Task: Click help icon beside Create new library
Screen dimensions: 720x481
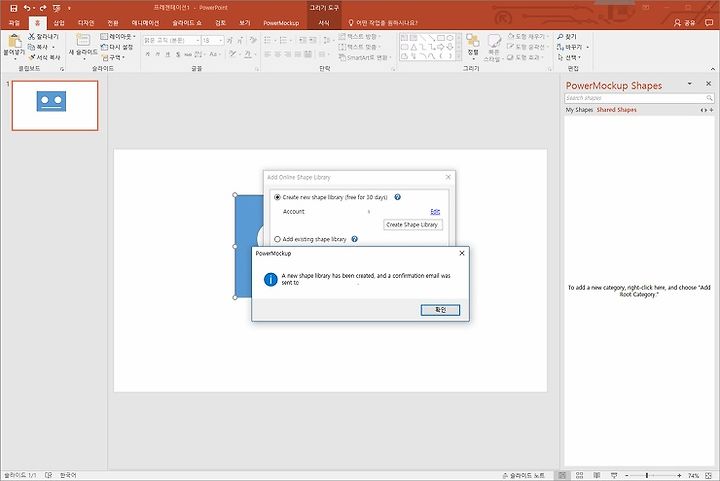Action: [398, 197]
